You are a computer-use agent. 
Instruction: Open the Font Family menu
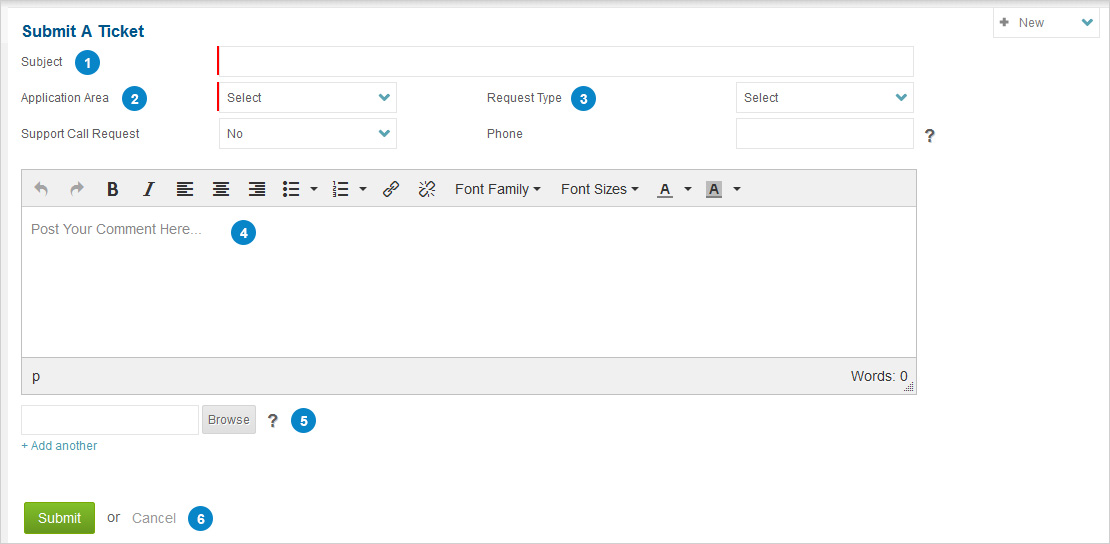coord(498,189)
